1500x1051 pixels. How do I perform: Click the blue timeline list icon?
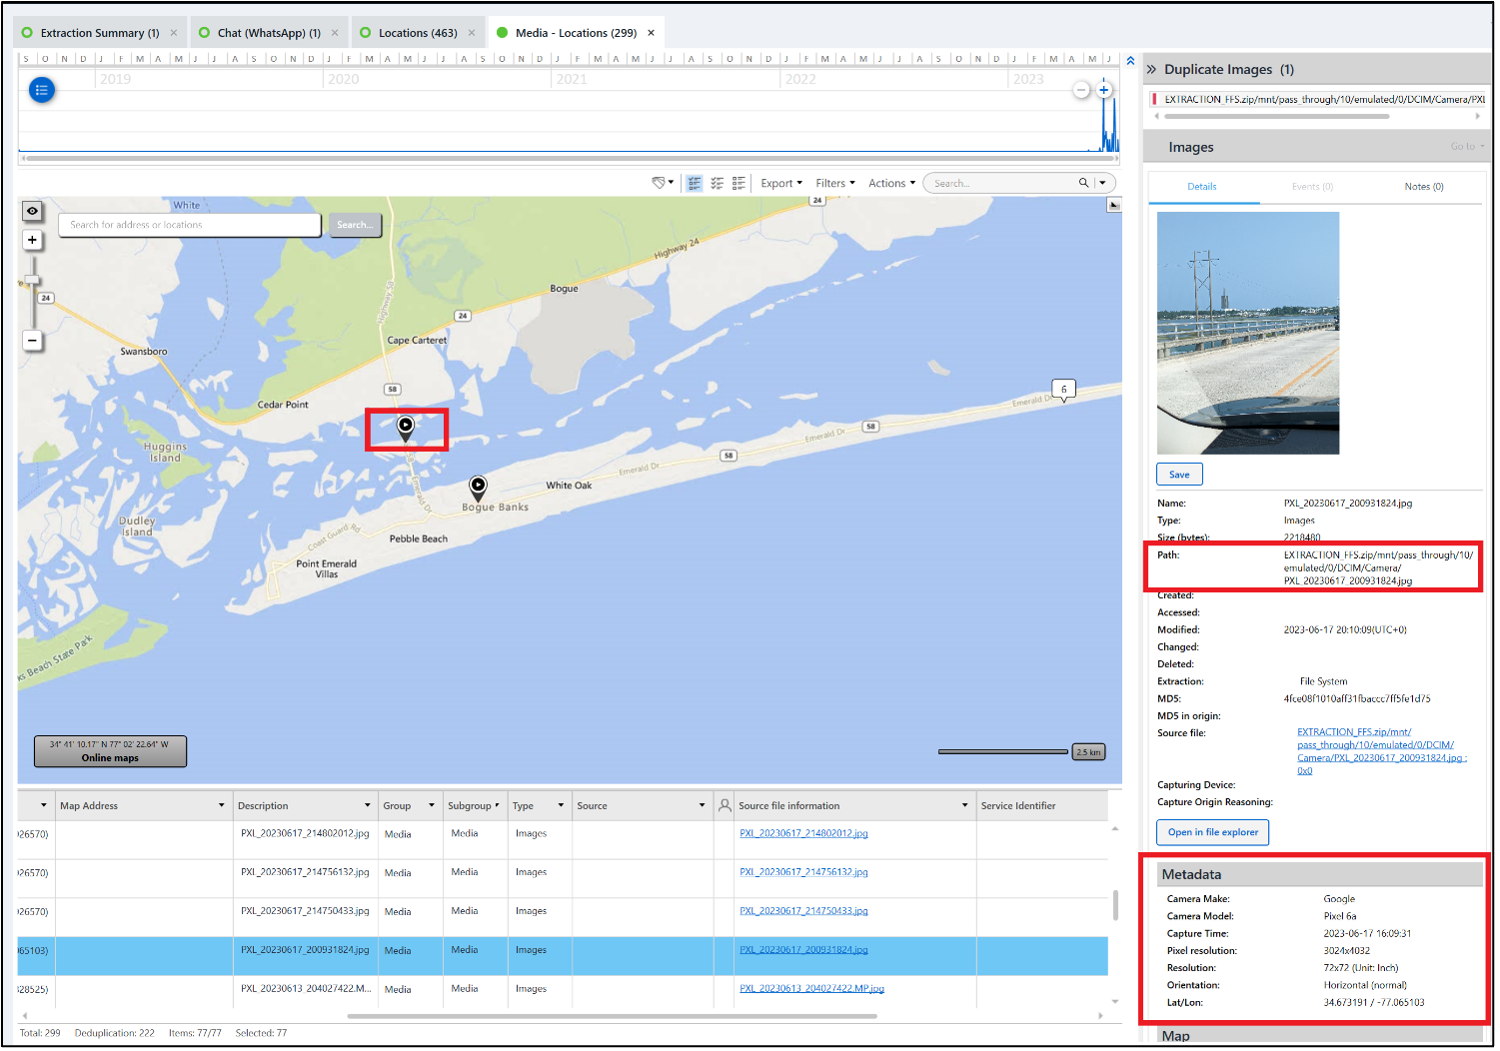click(x=41, y=90)
